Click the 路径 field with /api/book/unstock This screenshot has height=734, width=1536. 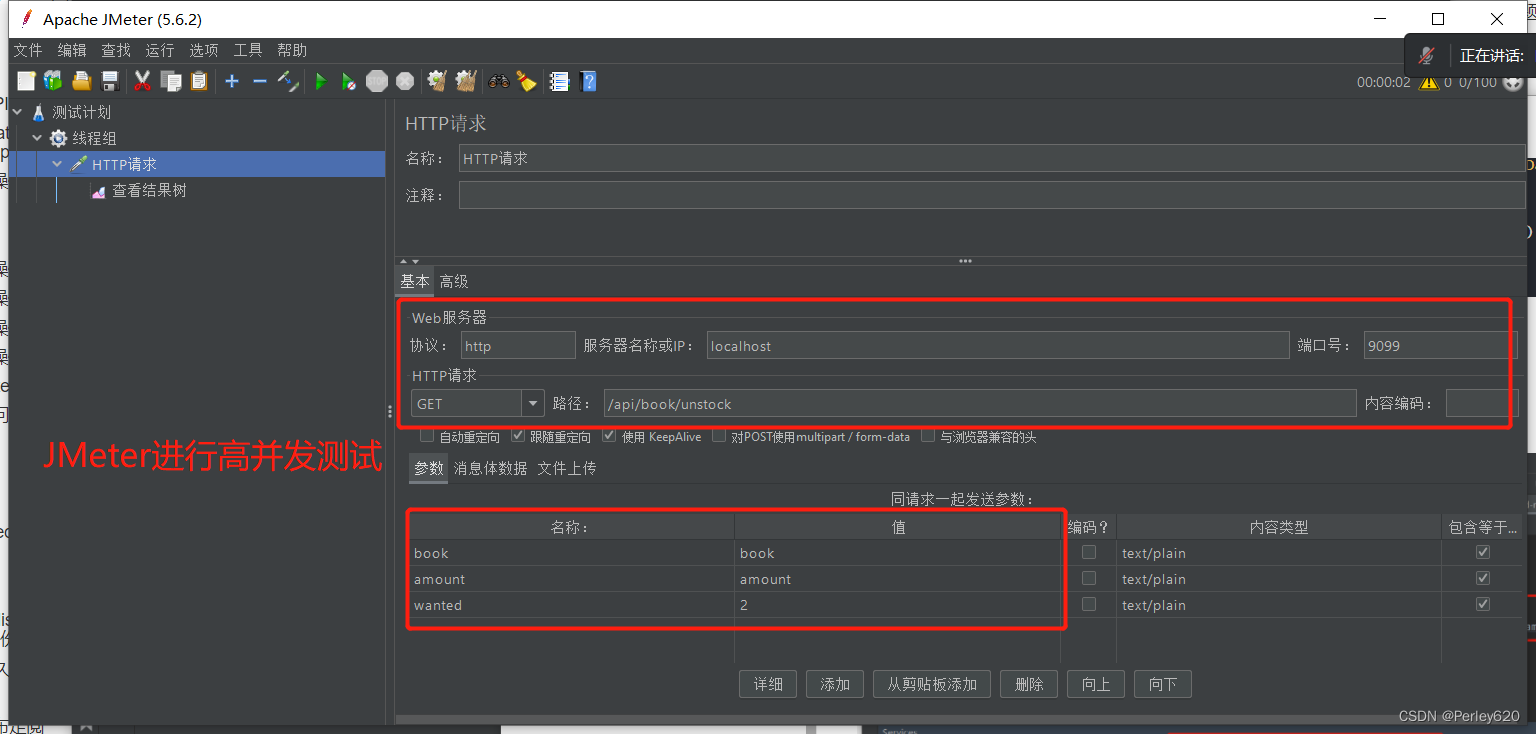tap(980, 404)
